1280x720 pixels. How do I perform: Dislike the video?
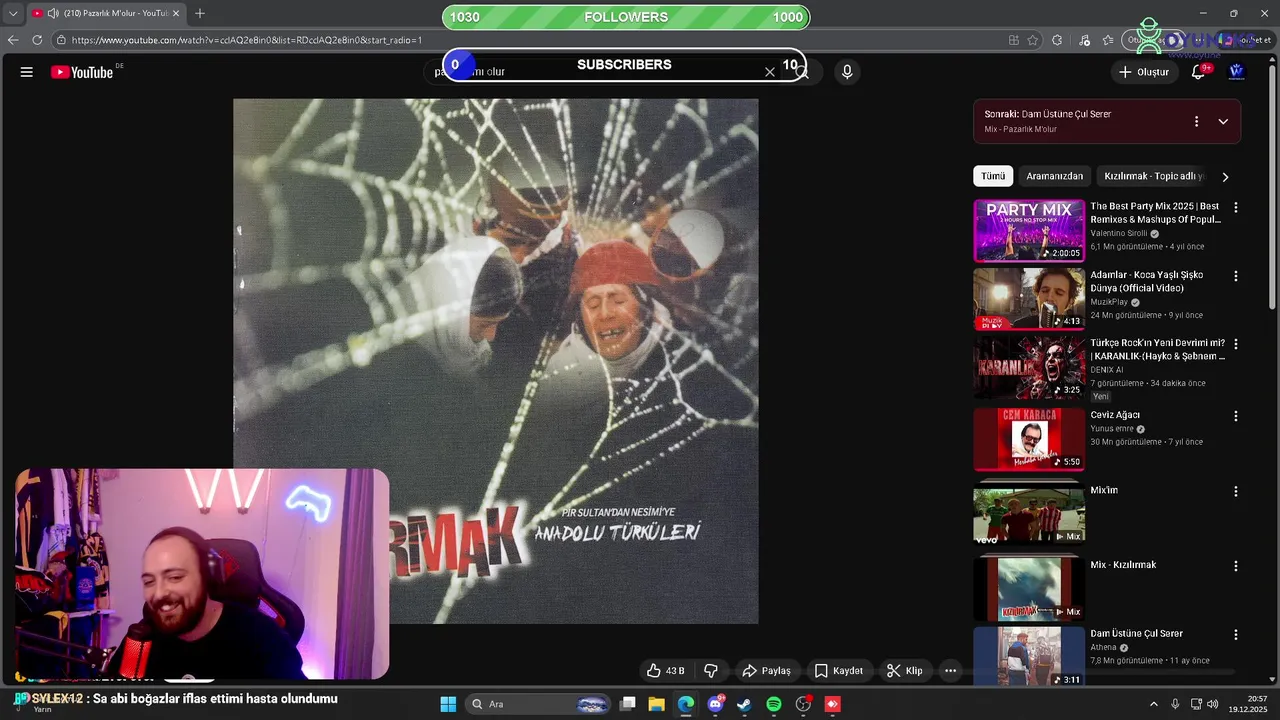711,670
